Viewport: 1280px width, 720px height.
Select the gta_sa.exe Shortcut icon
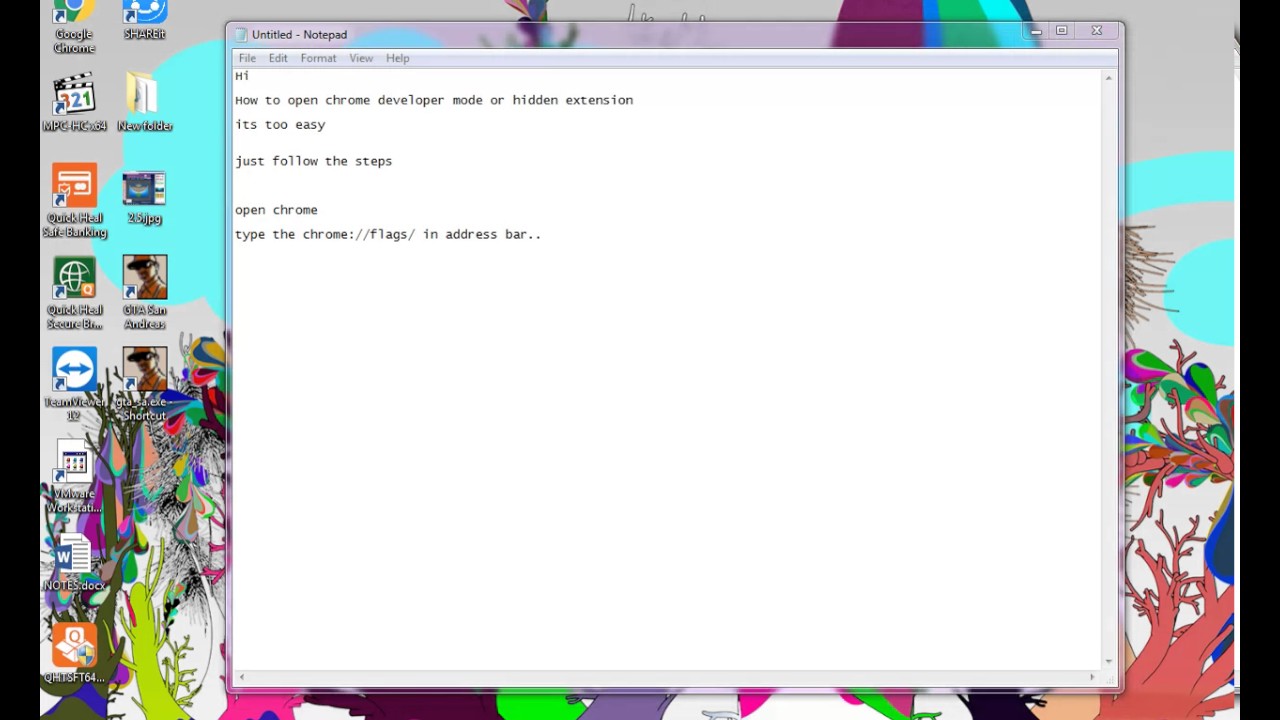145,385
